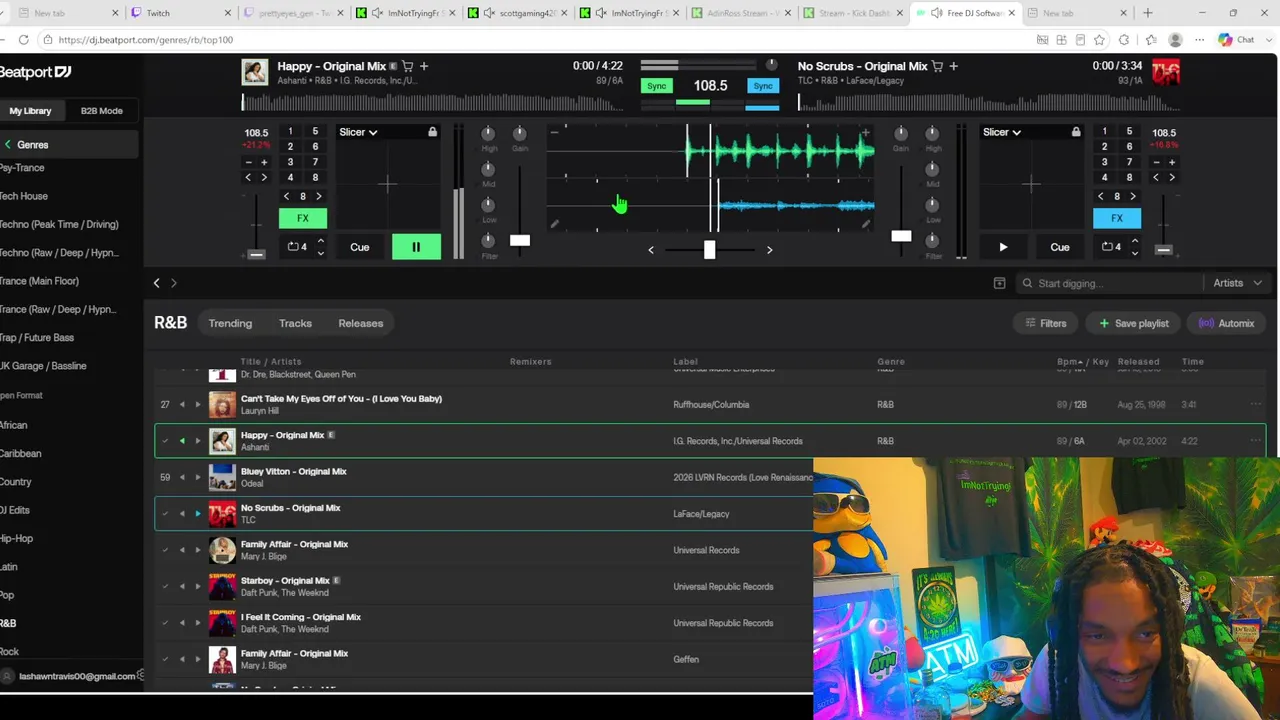
Task: Pause the left deck playing Happy
Action: tap(416, 247)
